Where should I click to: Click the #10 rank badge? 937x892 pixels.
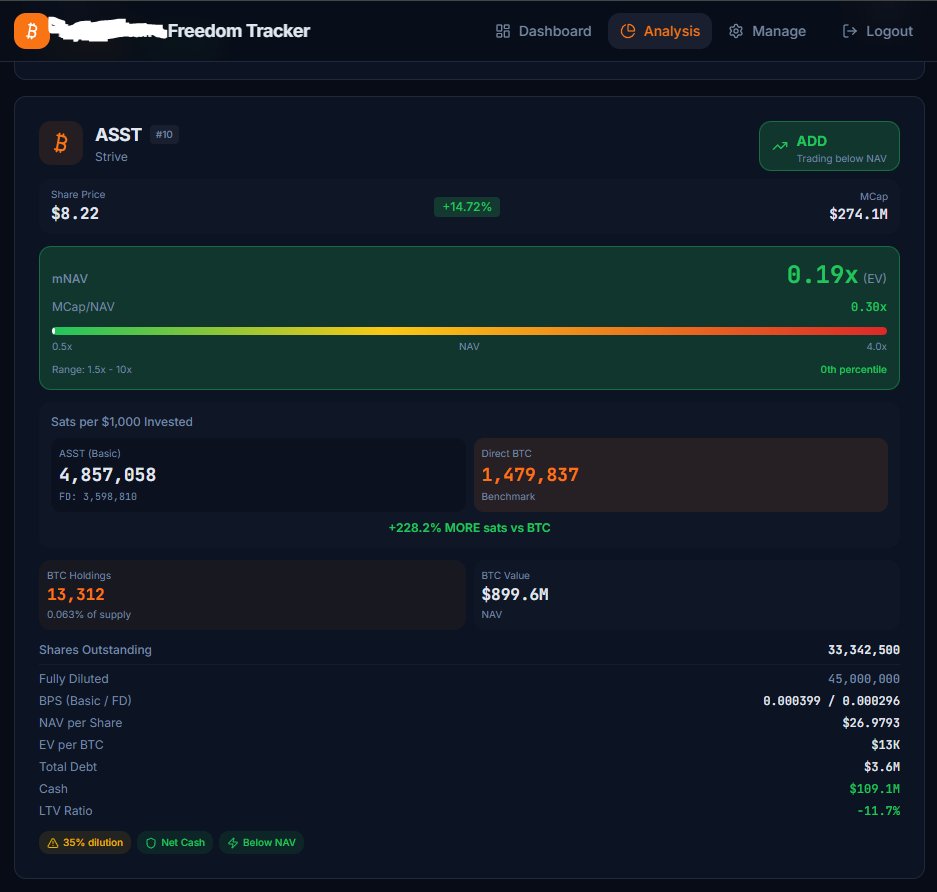click(164, 134)
